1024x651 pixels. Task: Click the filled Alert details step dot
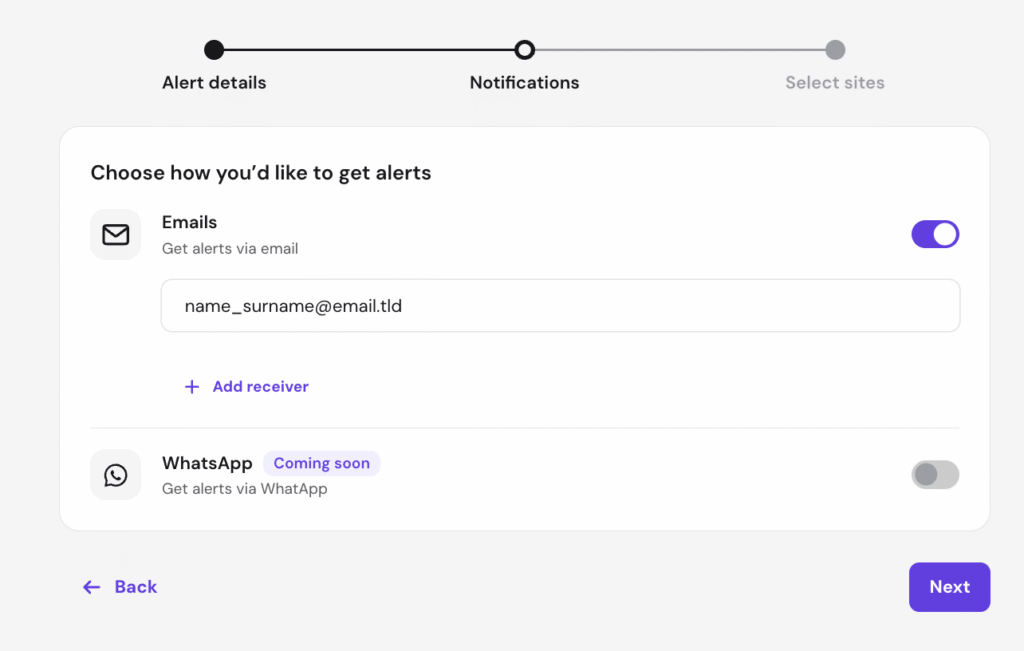coord(214,50)
